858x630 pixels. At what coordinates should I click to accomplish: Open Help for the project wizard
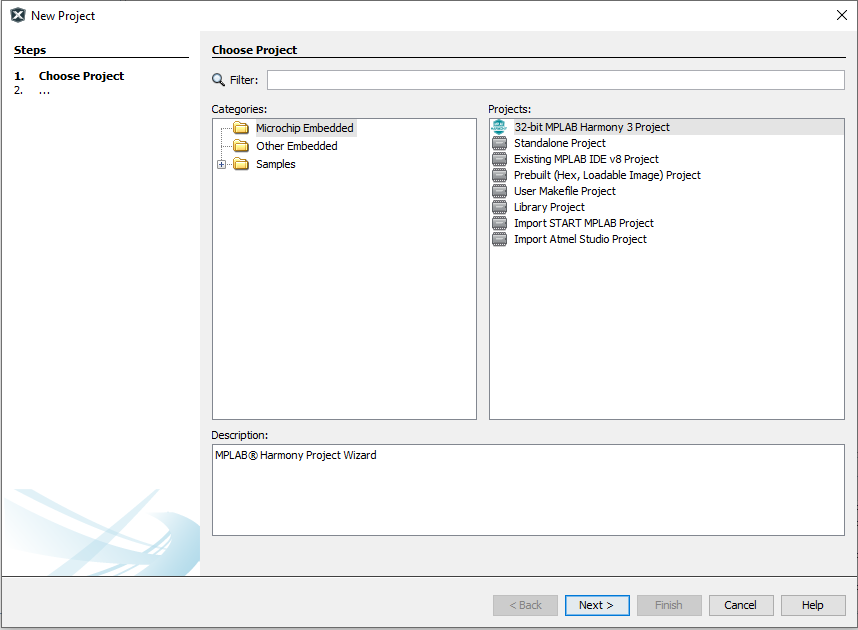tap(812, 605)
